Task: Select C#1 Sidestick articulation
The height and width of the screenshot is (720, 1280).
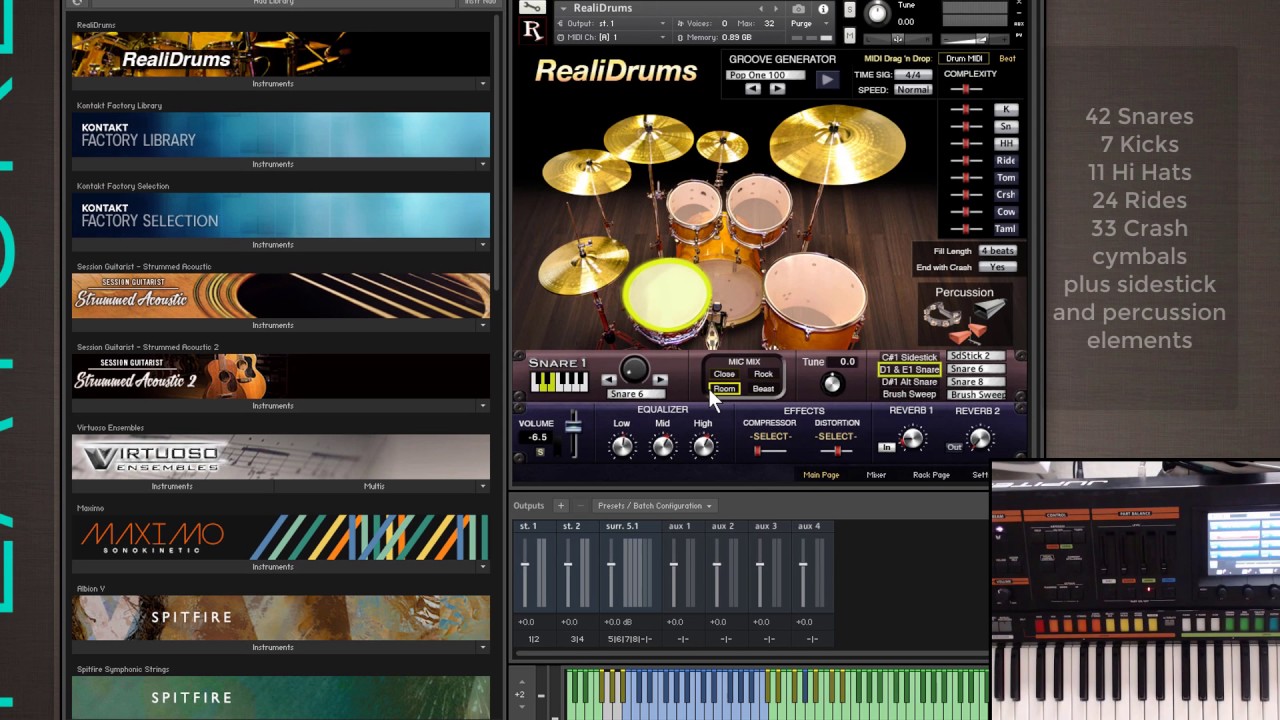Action: pos(909,357)
